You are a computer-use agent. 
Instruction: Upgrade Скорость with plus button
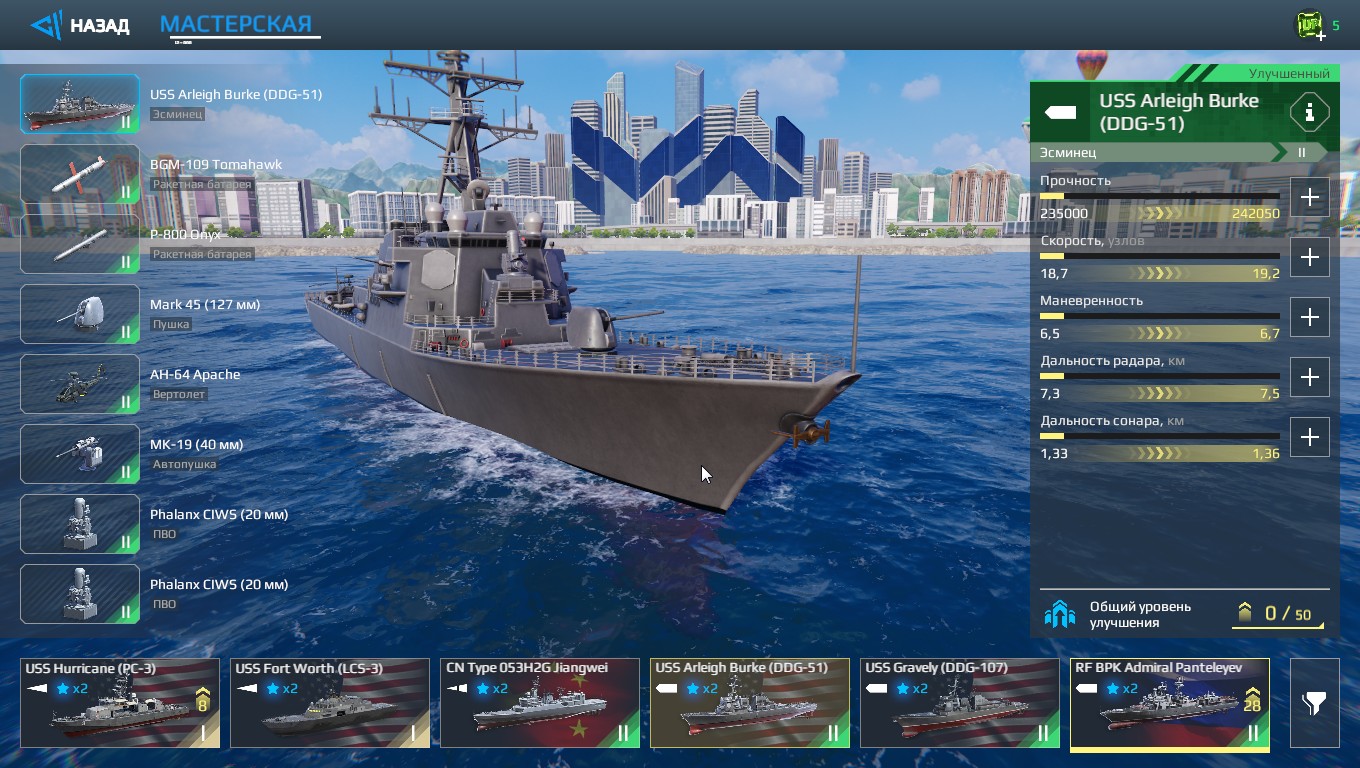point(1309,257)
